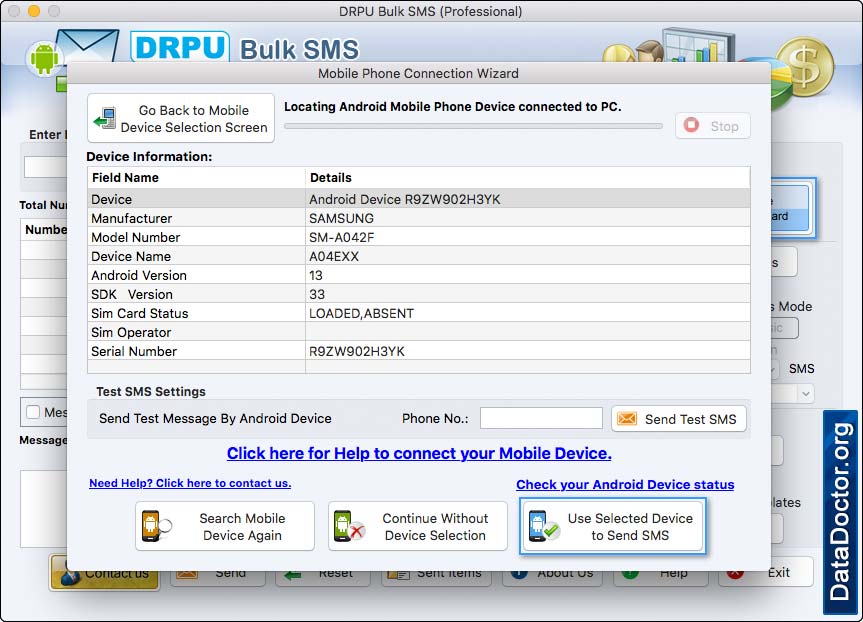Select the Sim Operator row

418,332
